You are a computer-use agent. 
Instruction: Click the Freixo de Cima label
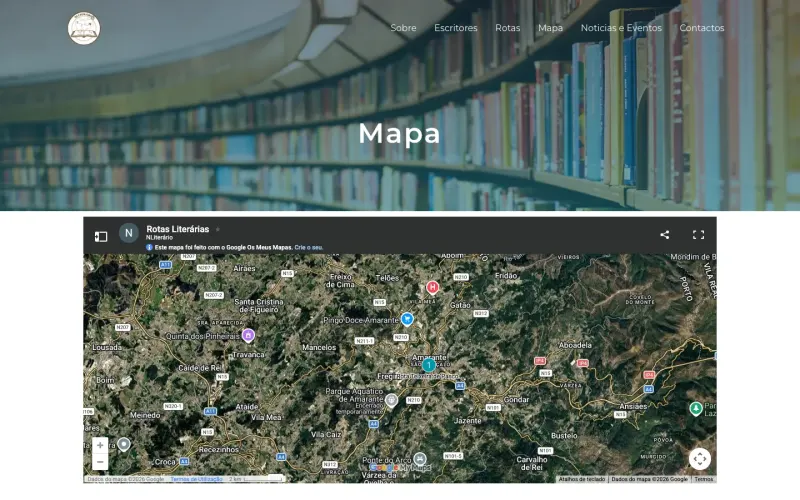pyautogui.click(x=340, y=281)
